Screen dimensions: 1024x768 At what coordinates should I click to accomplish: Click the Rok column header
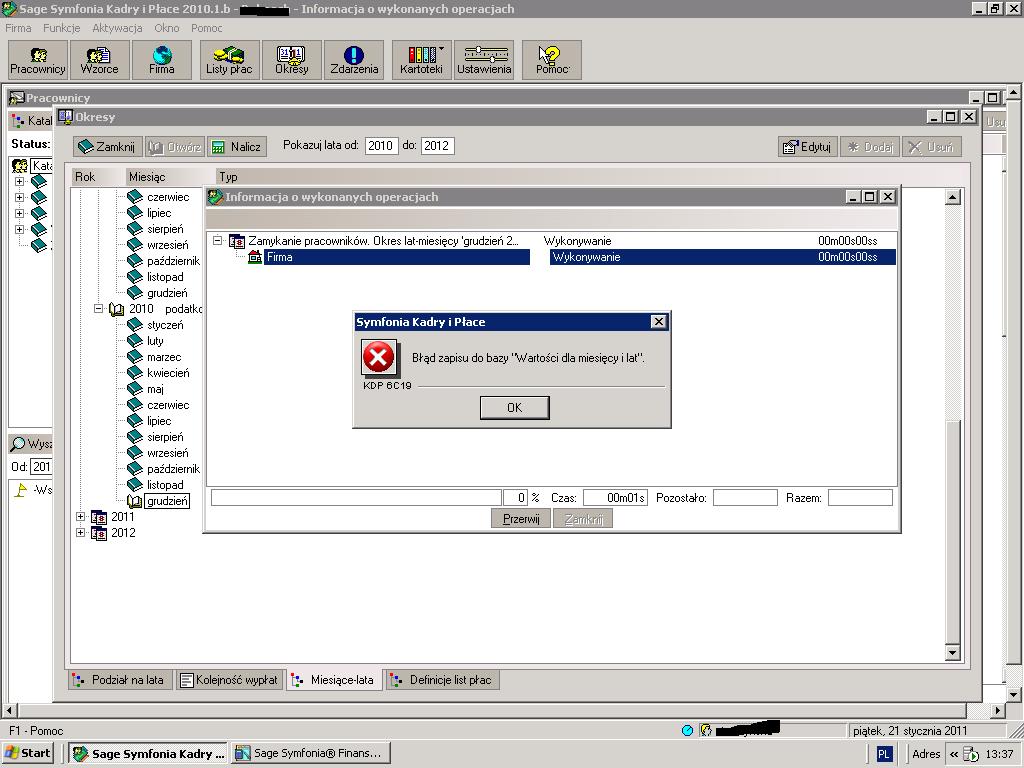coord(98,176)
